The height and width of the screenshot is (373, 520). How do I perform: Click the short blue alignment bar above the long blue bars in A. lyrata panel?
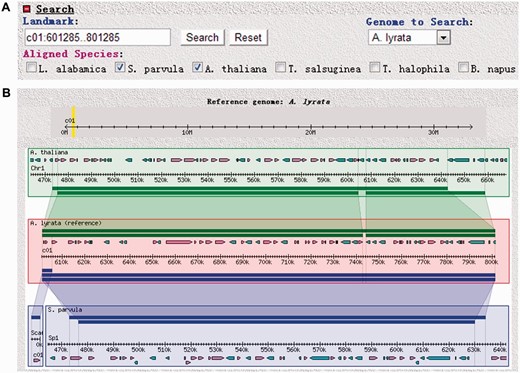coord(47,270)
